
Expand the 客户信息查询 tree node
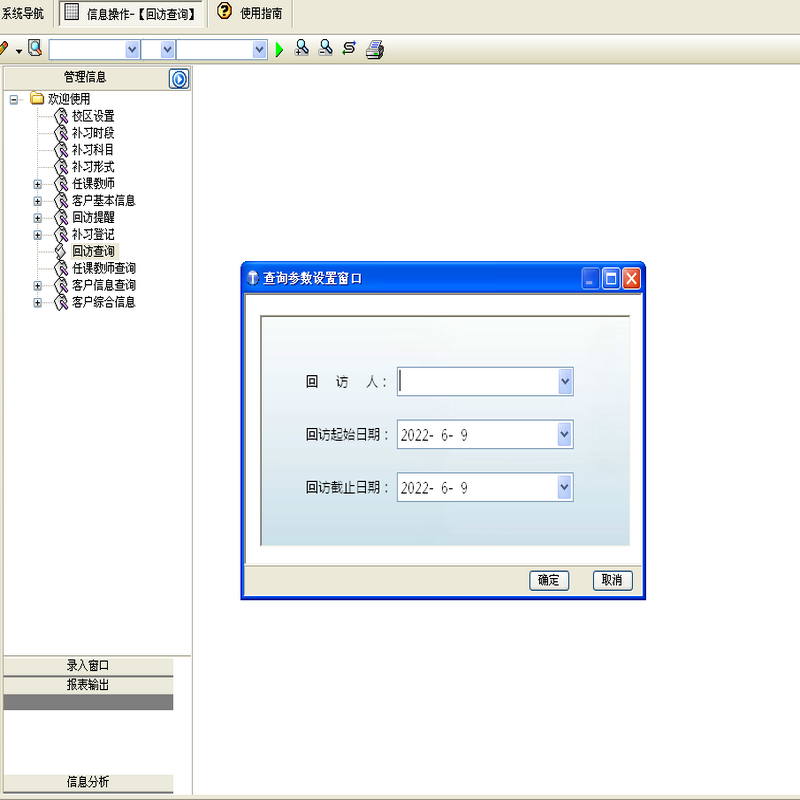[x=37, y=286]
